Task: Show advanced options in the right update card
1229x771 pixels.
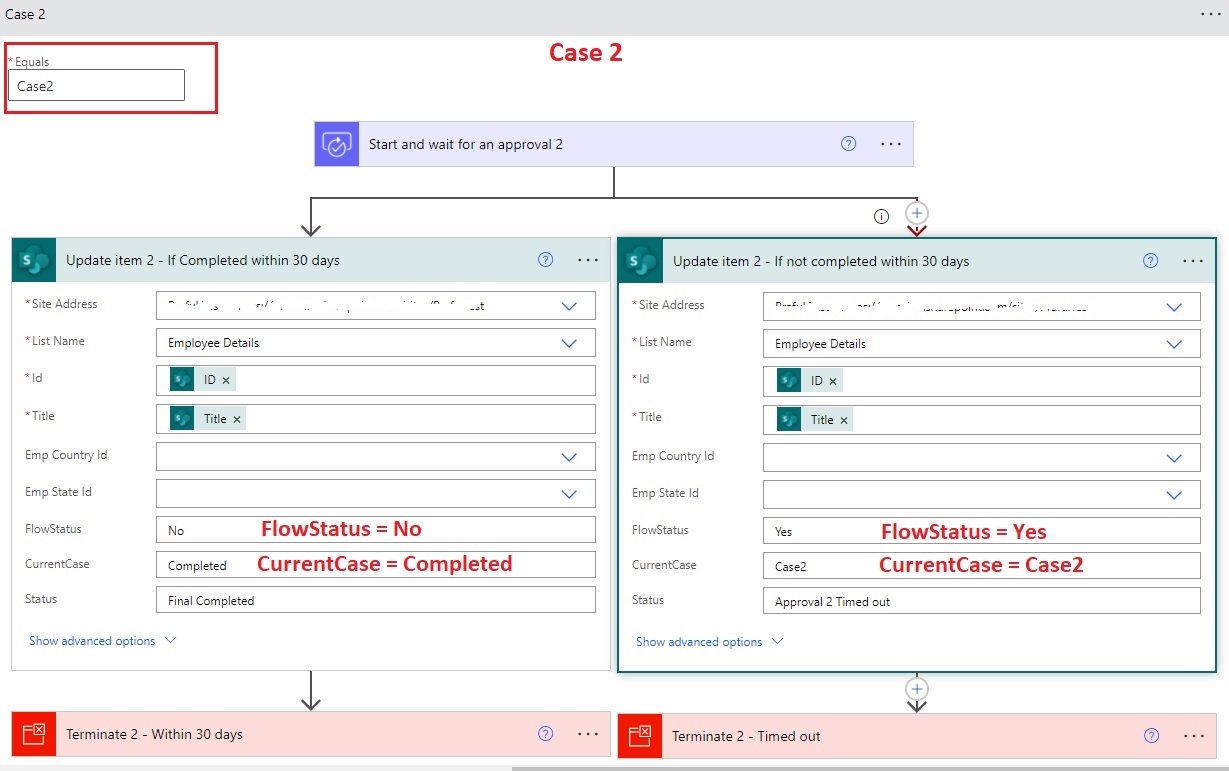Action: [709, 642]
